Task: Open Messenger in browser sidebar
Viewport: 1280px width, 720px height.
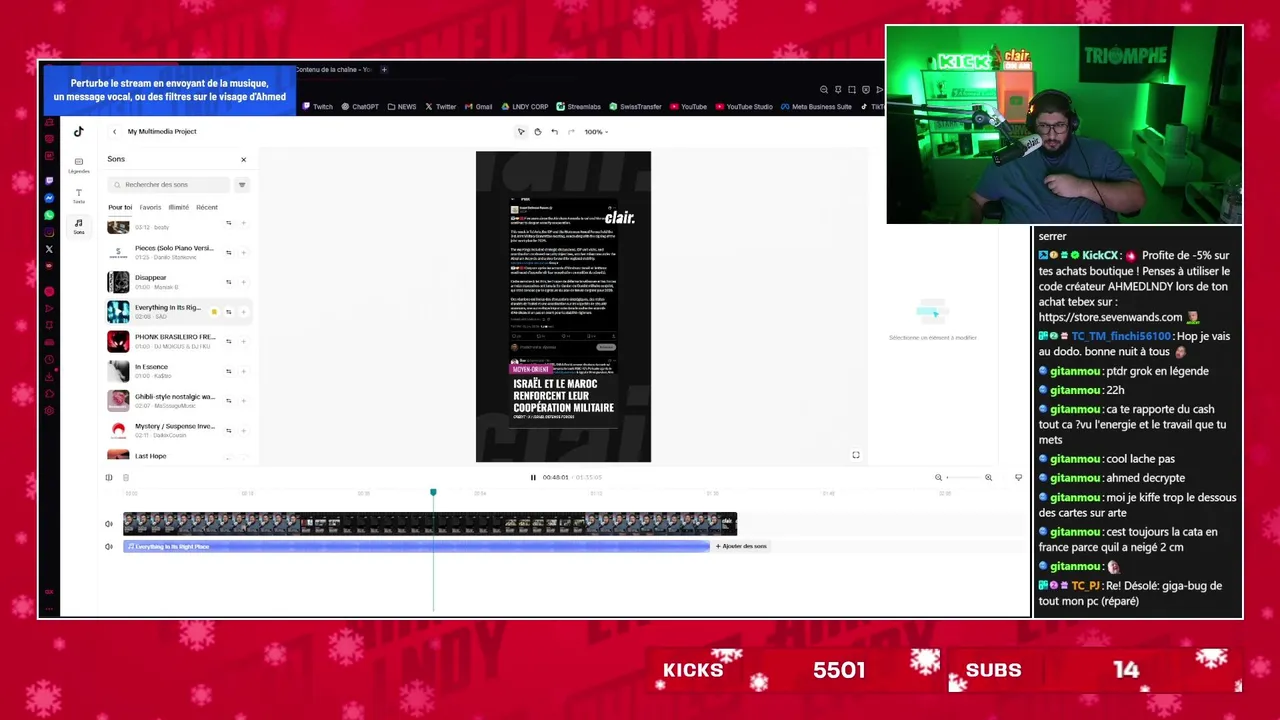Action: pyautogui.click(x=49, y=198)
